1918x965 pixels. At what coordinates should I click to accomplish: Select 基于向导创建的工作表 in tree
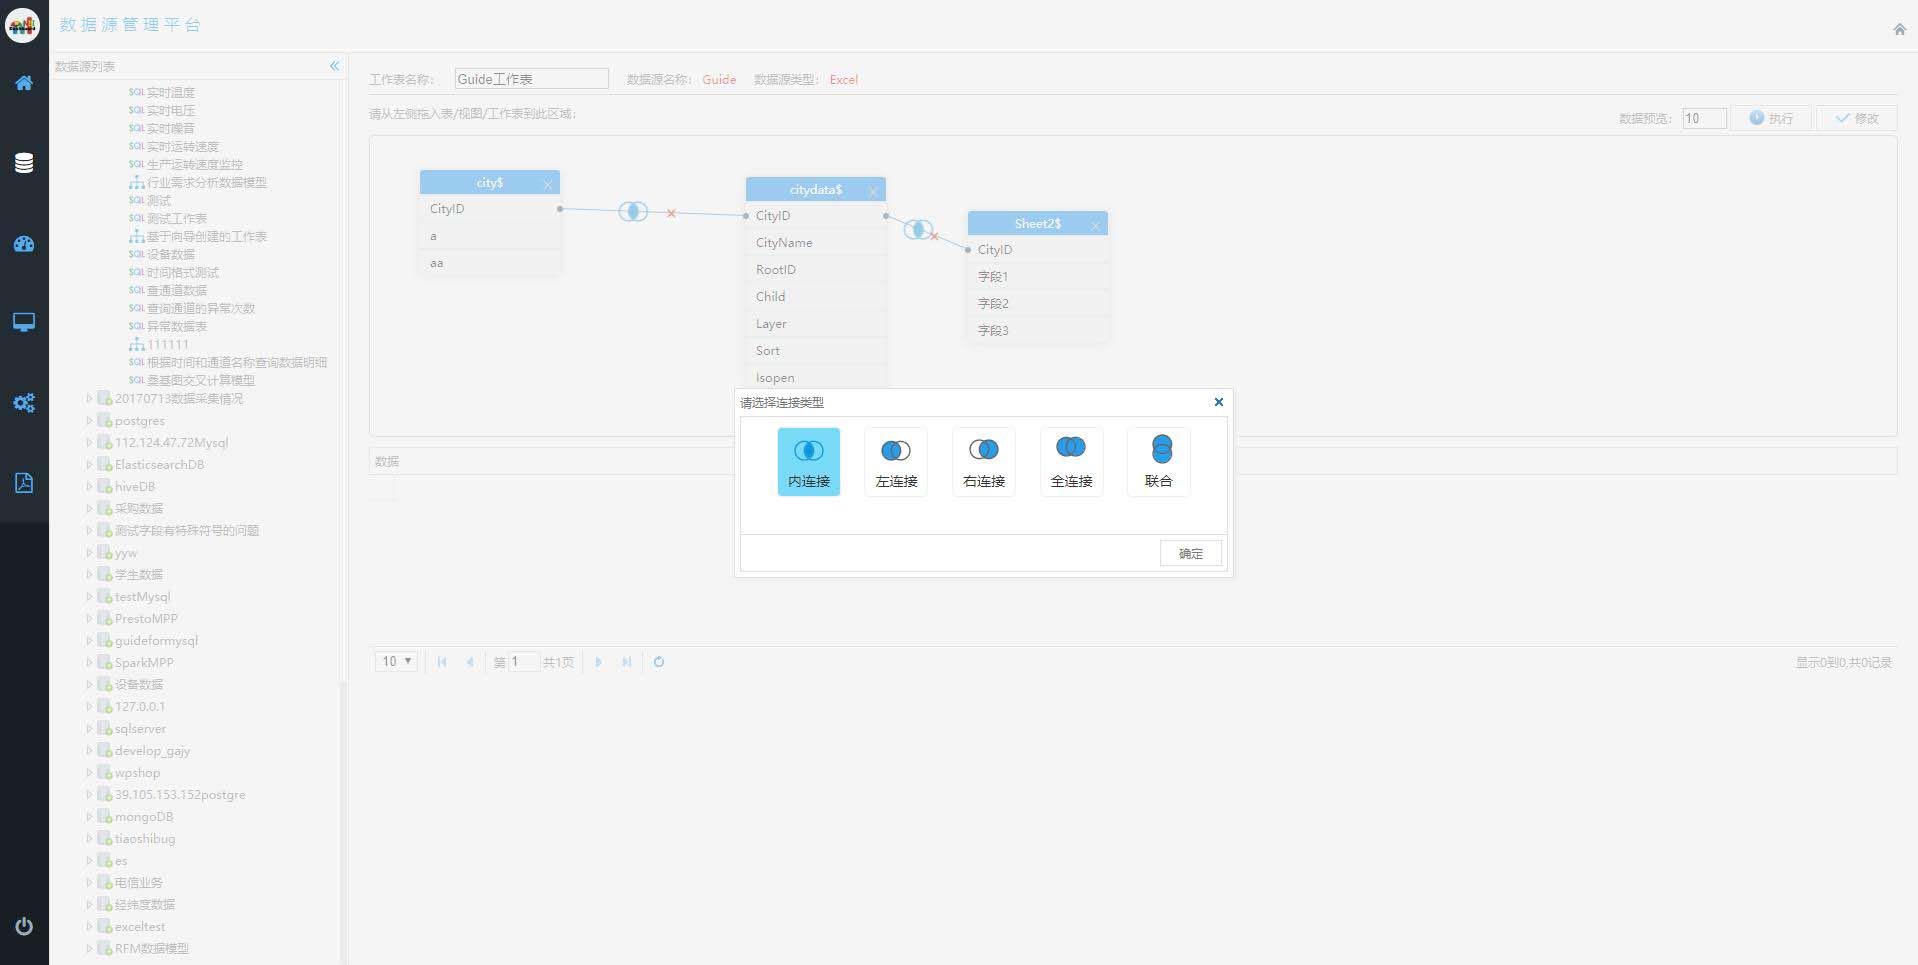click(x=206, y=237)
